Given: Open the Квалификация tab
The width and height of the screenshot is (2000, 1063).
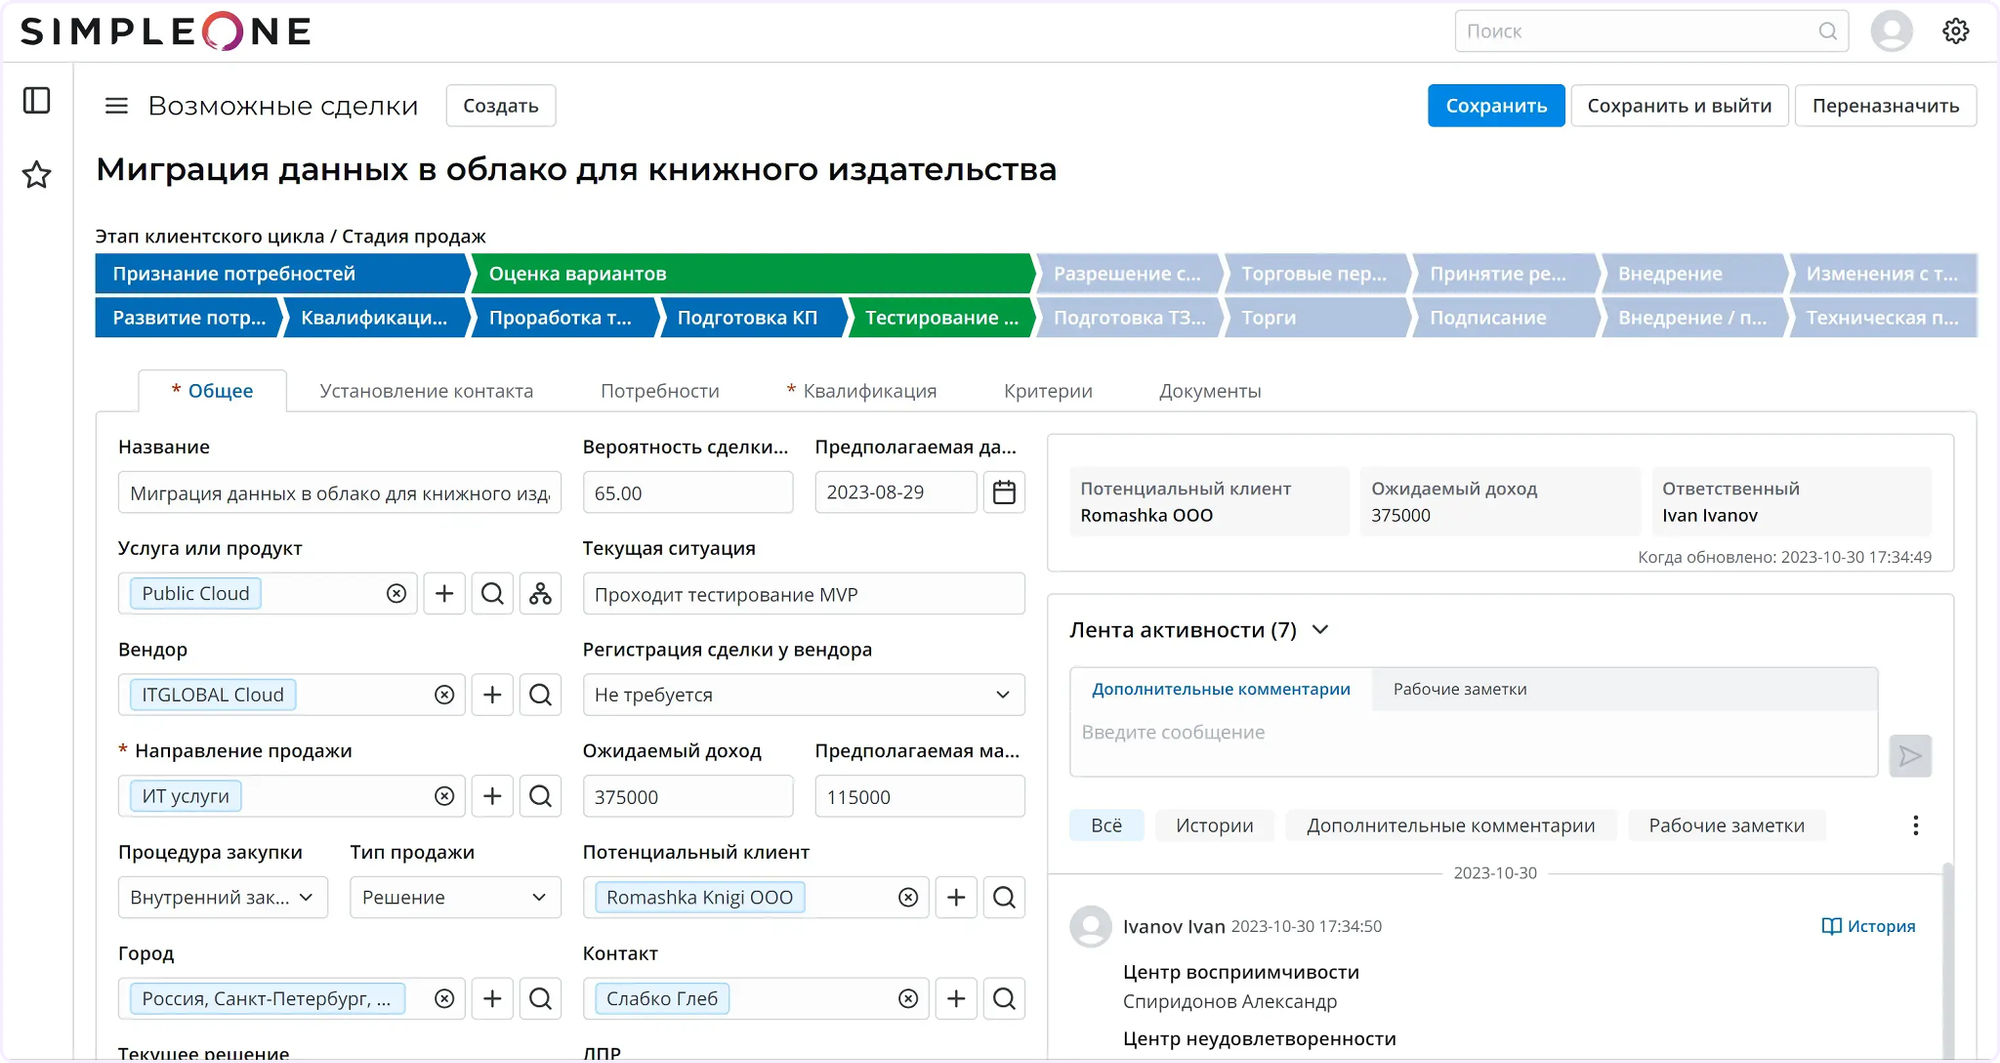Looking at the screenshot, I should [x=862, y=391].
